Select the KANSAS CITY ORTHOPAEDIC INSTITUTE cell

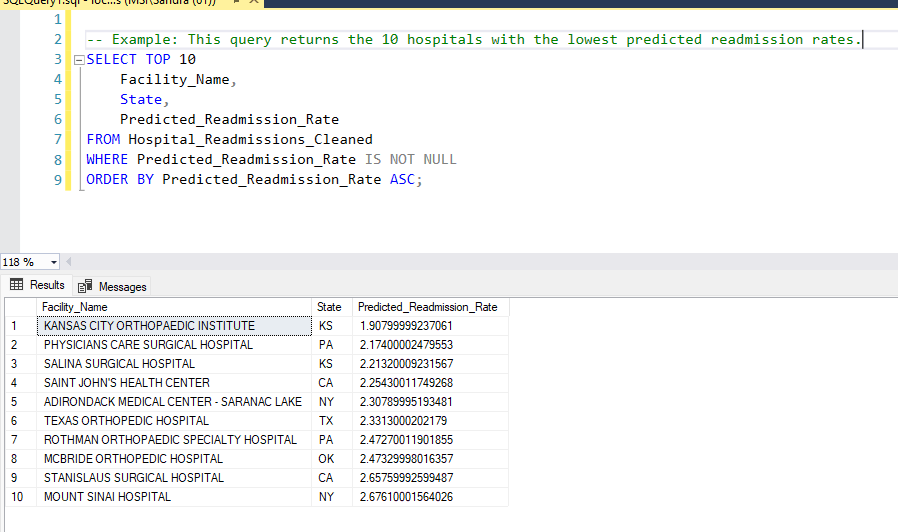(174, 326)
